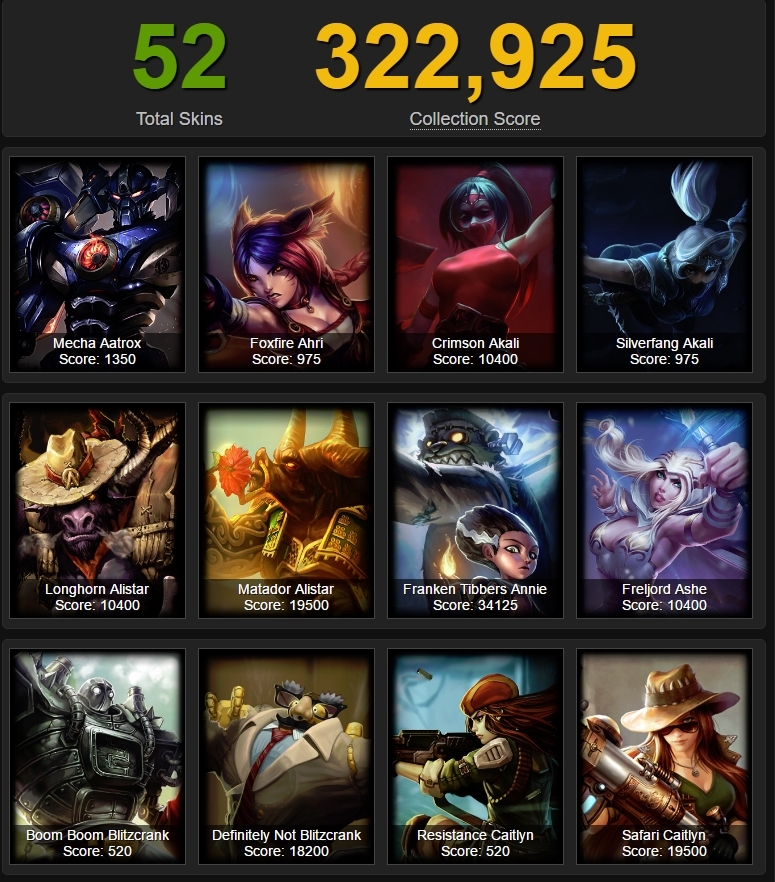Click the Franken Tibbers Annie score caption
775x882 pixels.
pyautogui.click(x=475, y=605)
